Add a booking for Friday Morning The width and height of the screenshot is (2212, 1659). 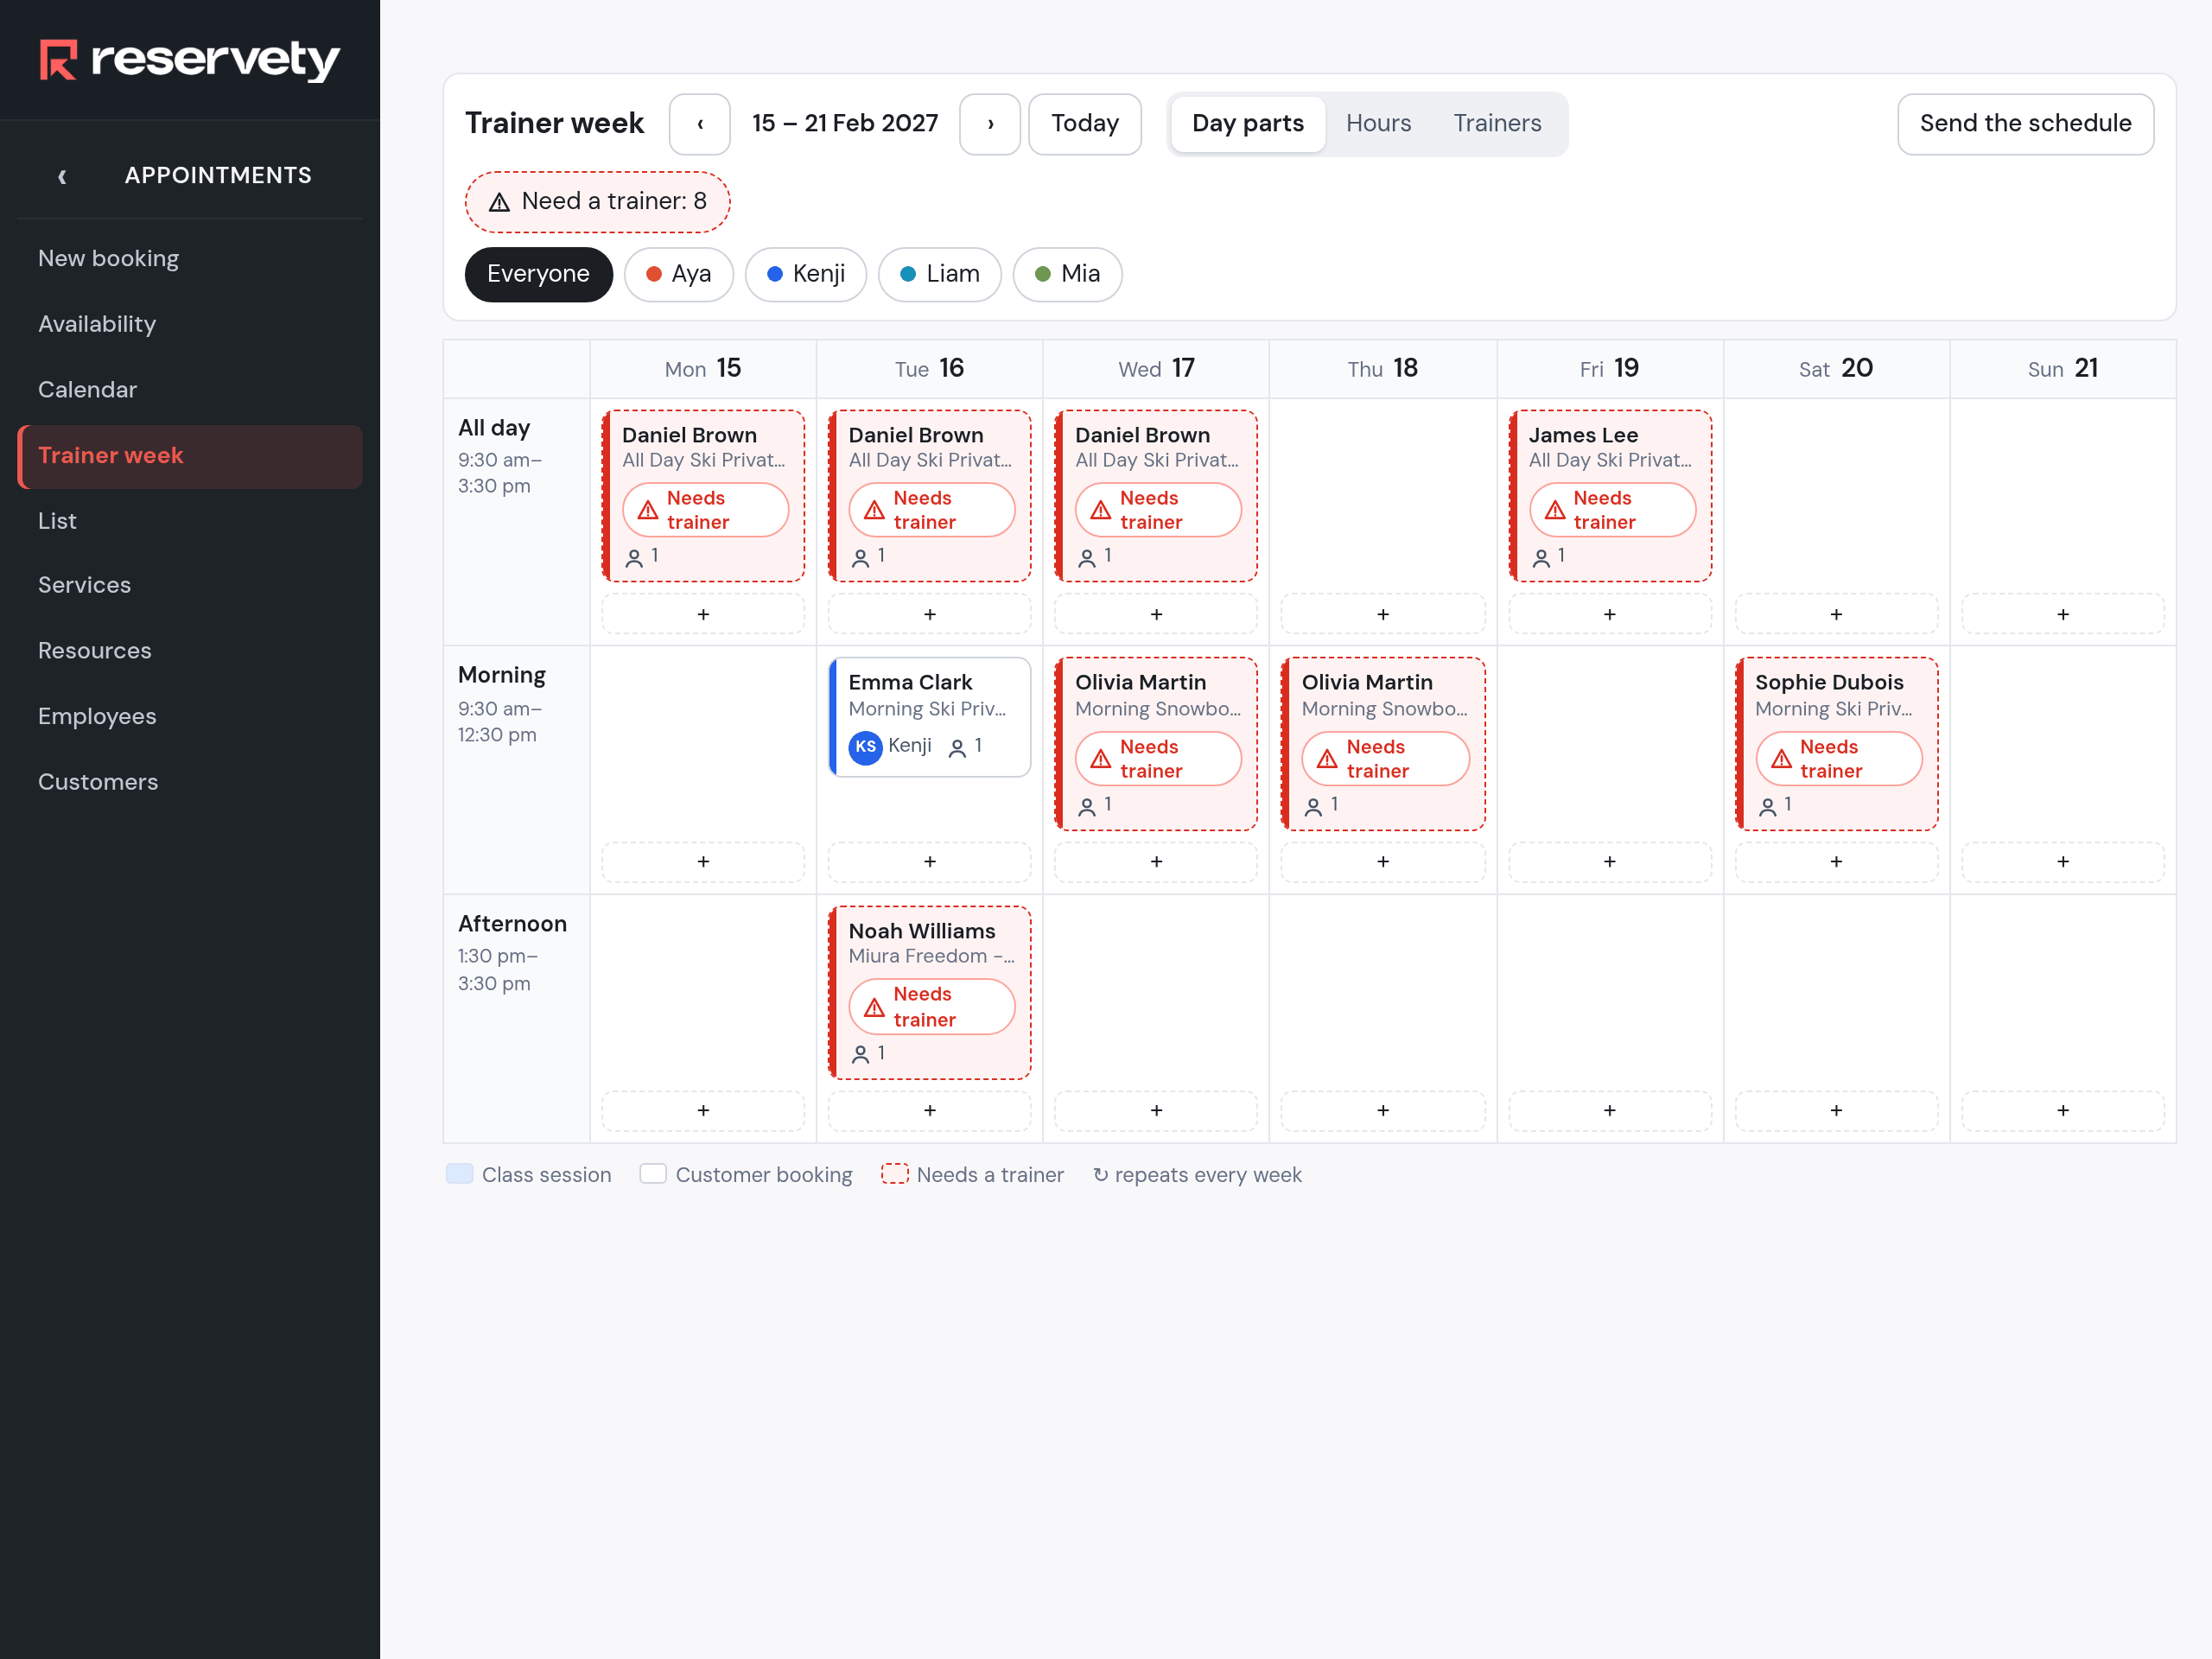[x=1609, y=861]
